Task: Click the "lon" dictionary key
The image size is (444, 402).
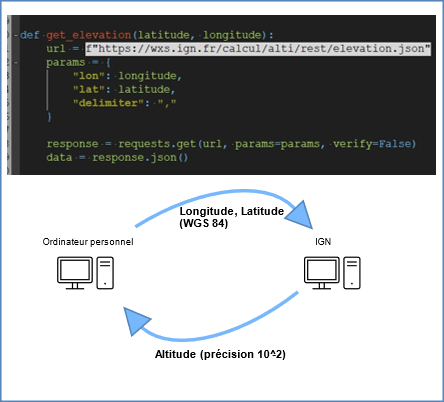Action: [x=89, y=76]
